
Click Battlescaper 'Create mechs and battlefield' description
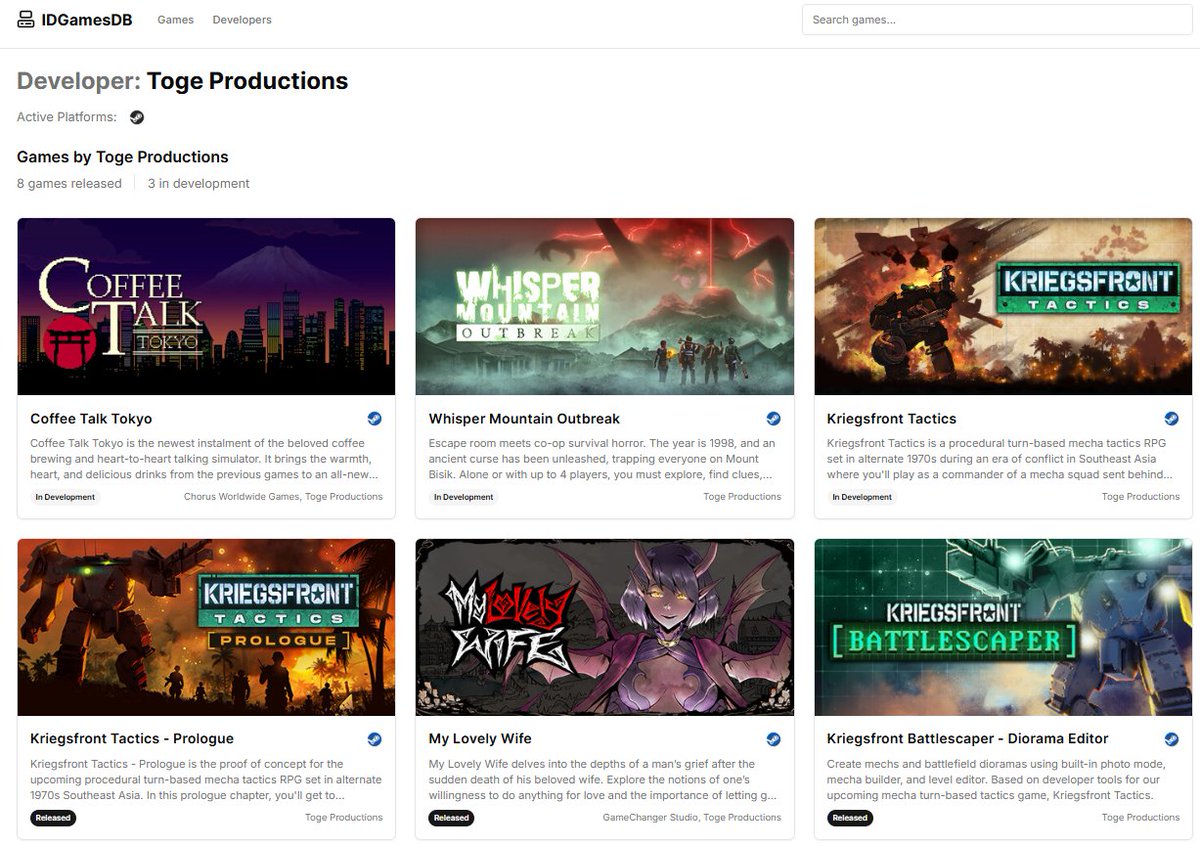992,779
